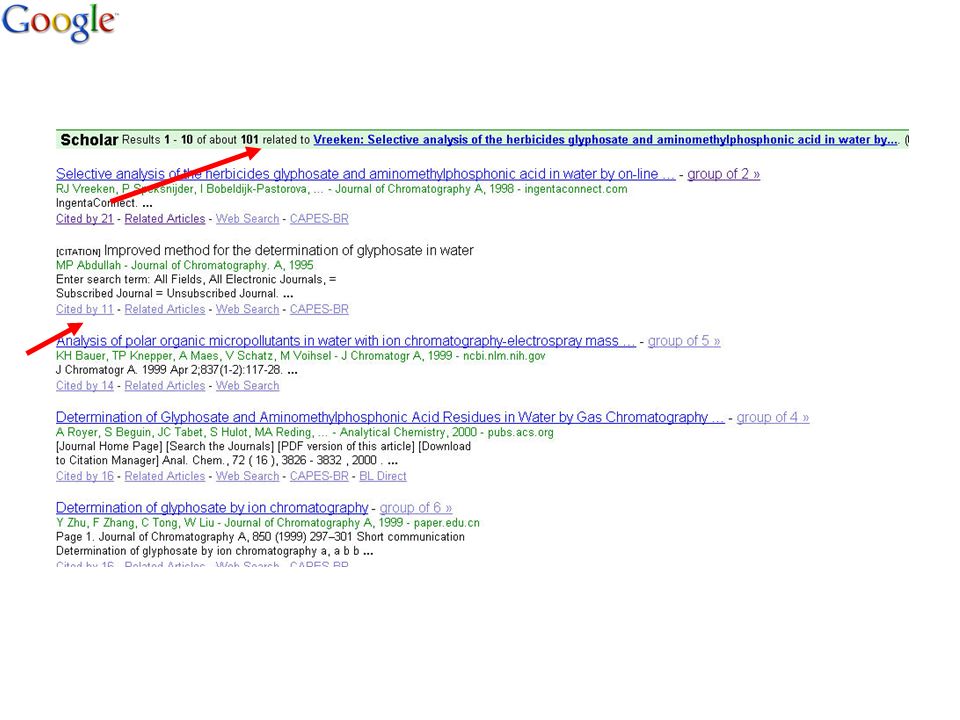Click Web Search under Vreeken result
Viewport: 960px width, 720px height.
pyautogui.click(x=247, y=219)
